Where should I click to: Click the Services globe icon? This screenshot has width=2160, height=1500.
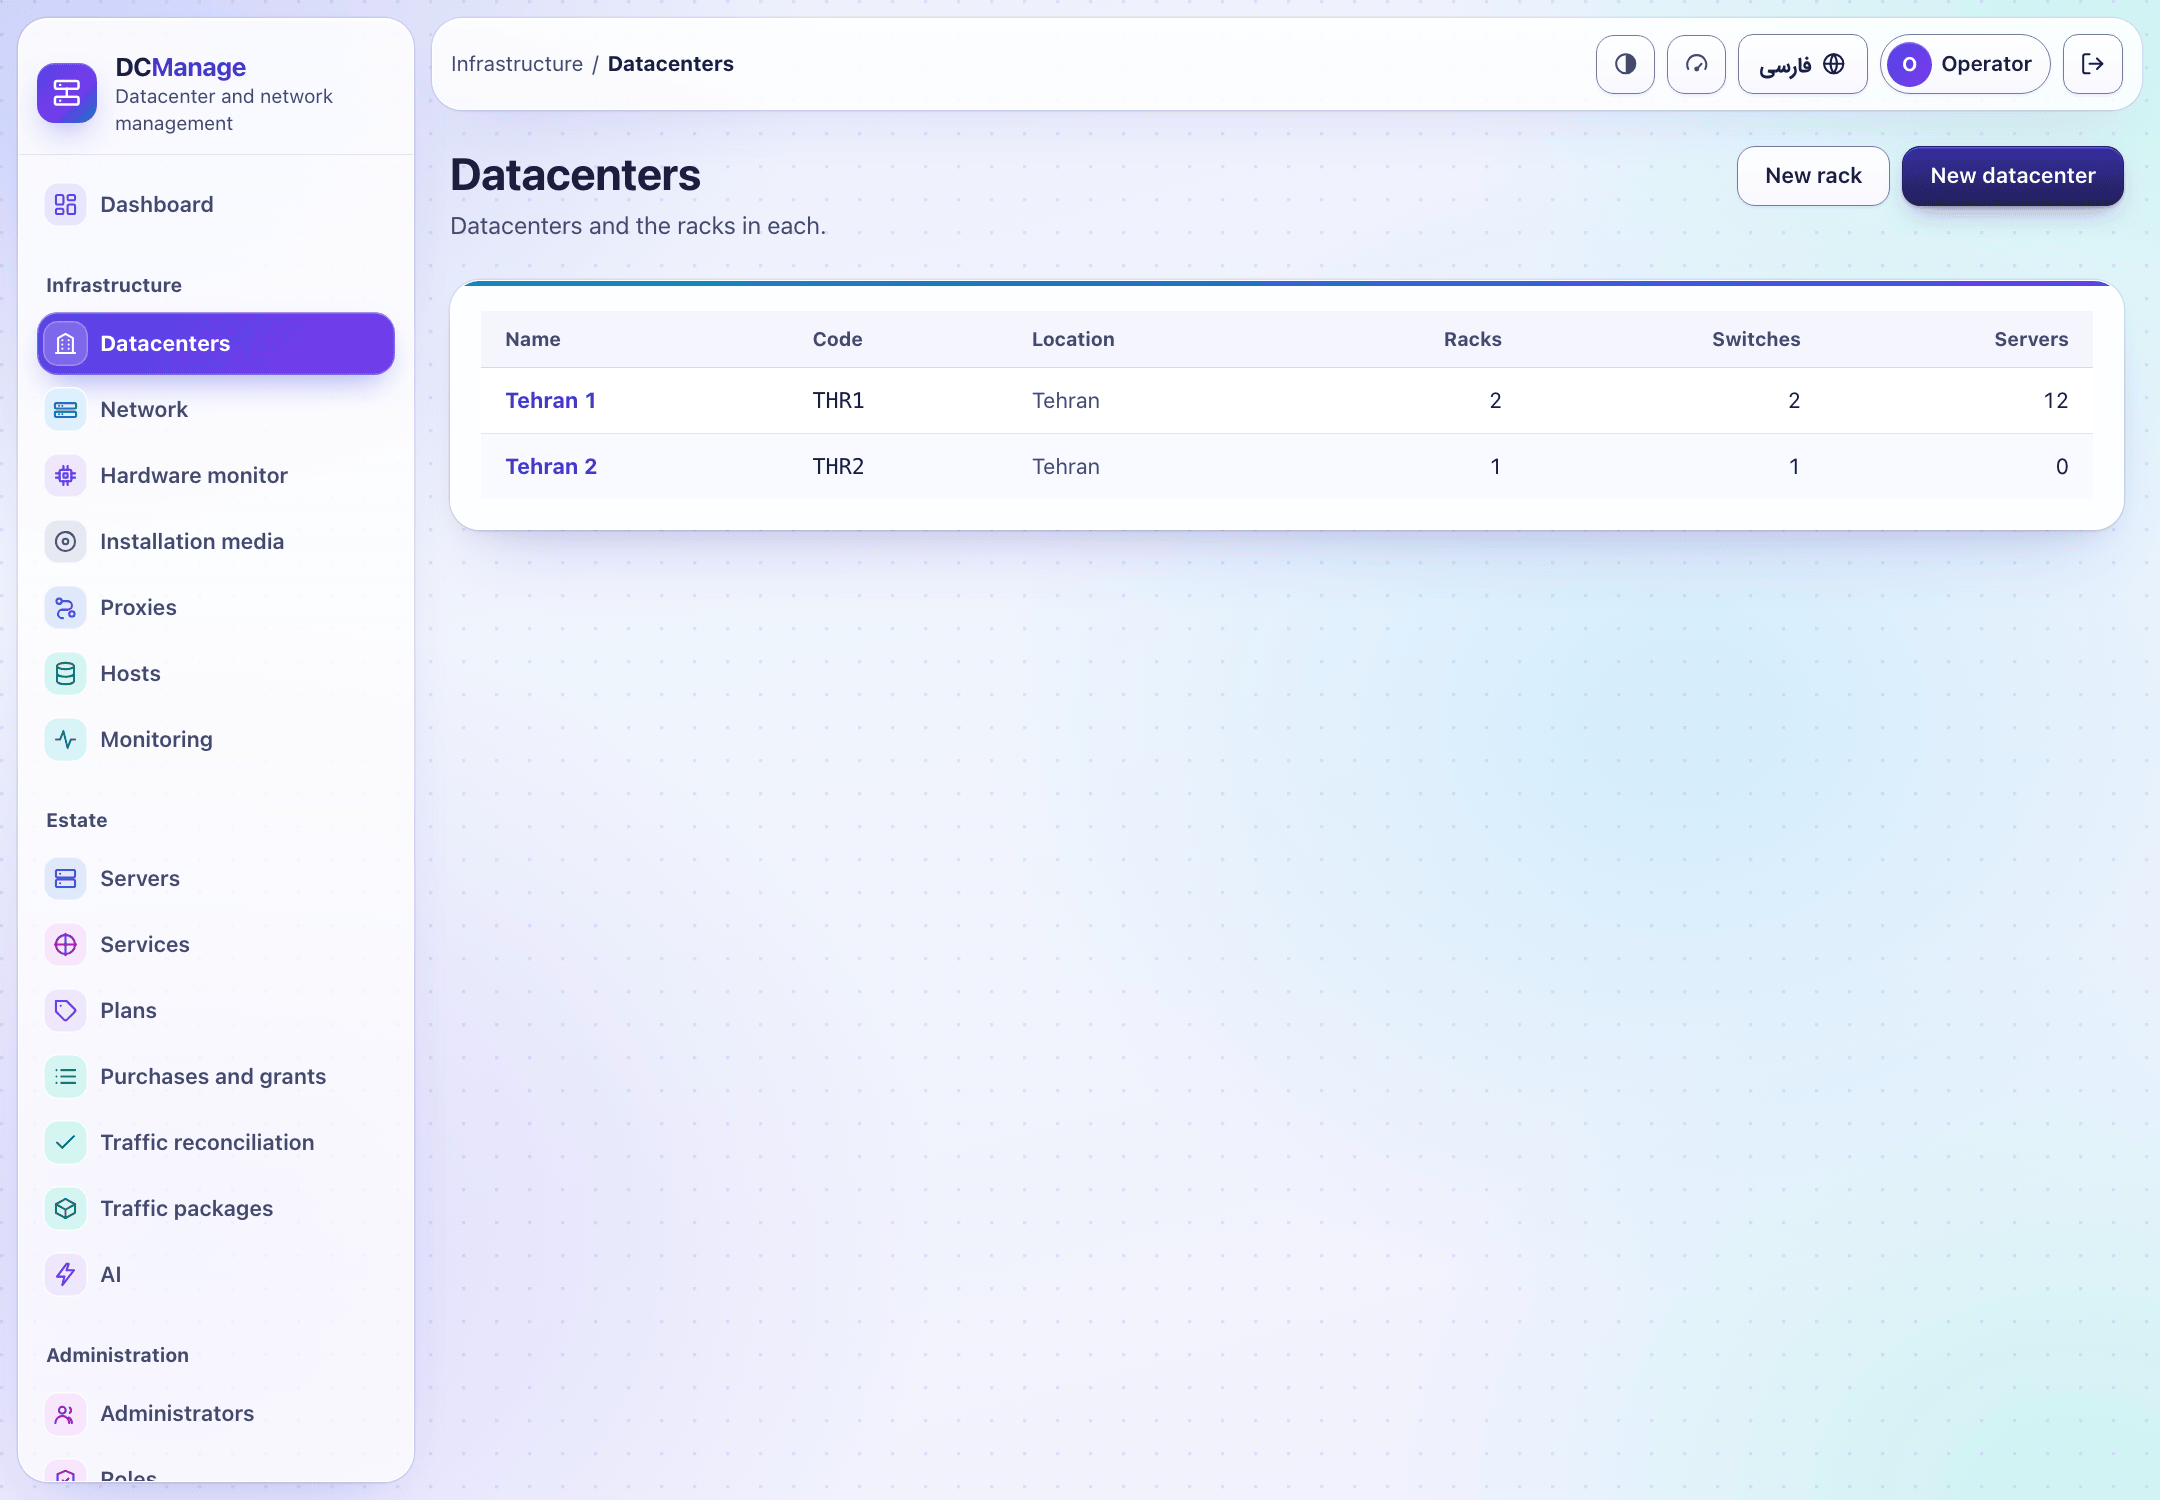[x=65, y=945]
